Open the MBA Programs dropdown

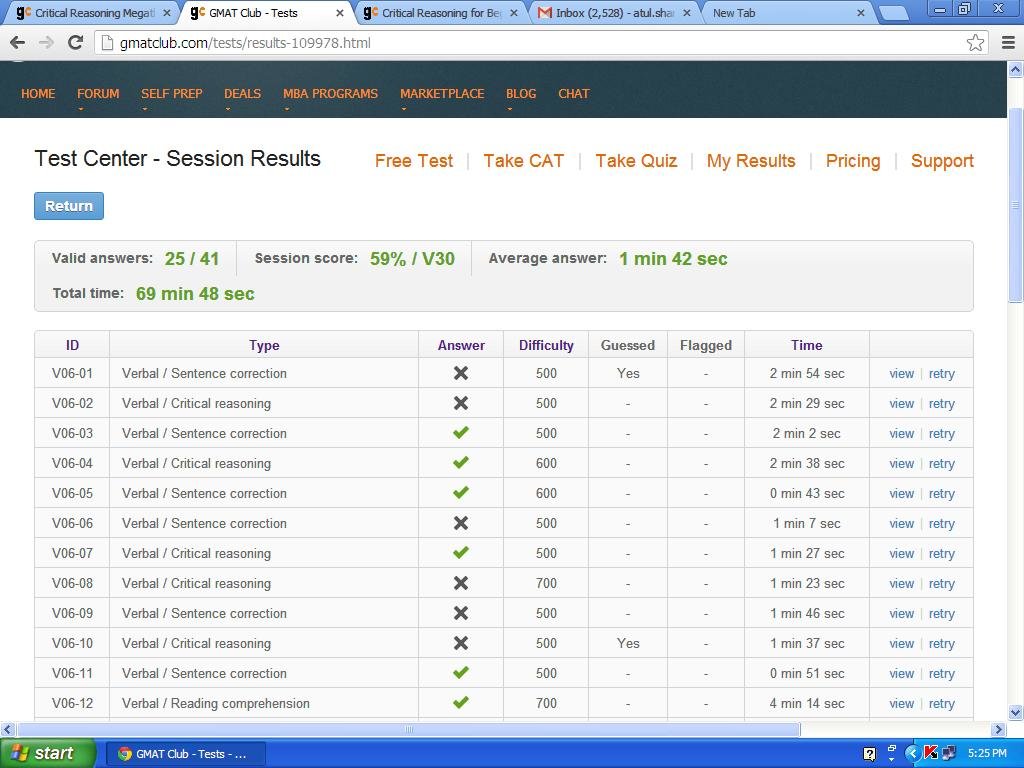click(330, 94)
